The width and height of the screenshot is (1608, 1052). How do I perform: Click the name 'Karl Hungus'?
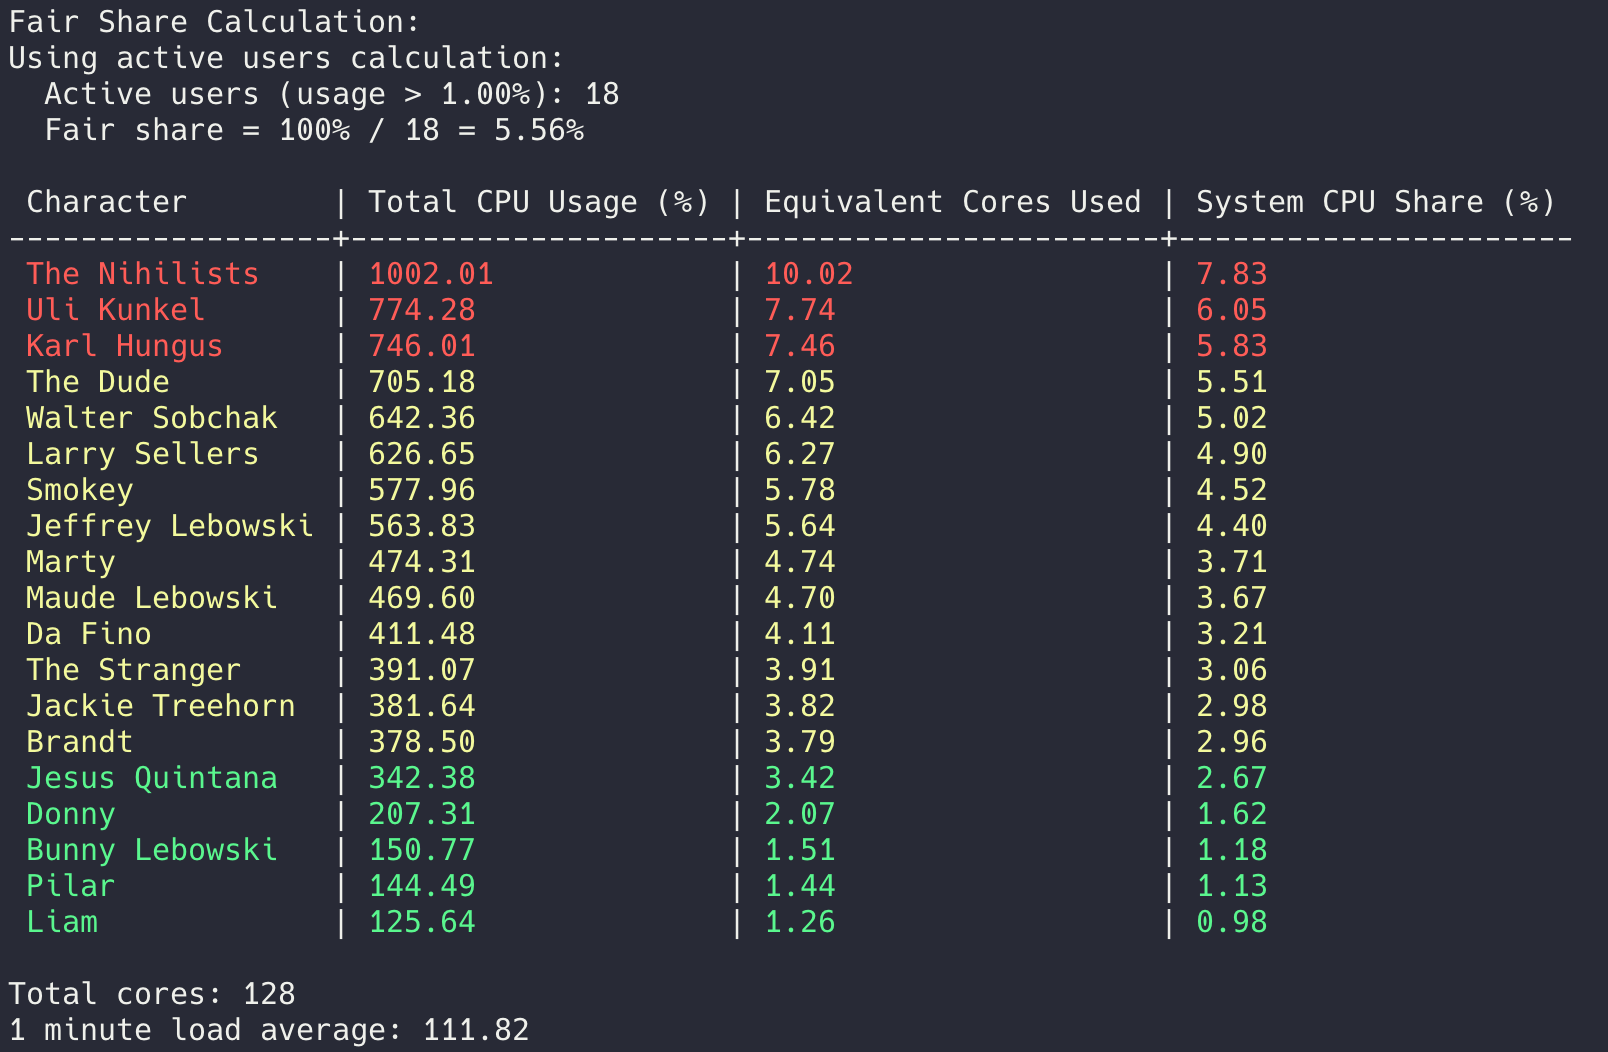point(125,346)
